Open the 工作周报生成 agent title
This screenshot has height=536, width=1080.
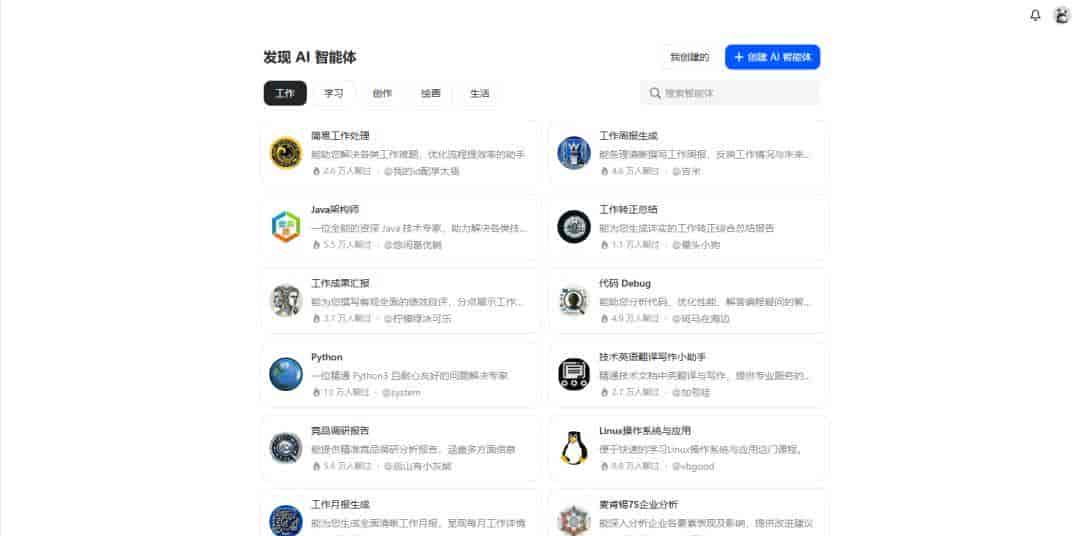click(x=628, y=135)
